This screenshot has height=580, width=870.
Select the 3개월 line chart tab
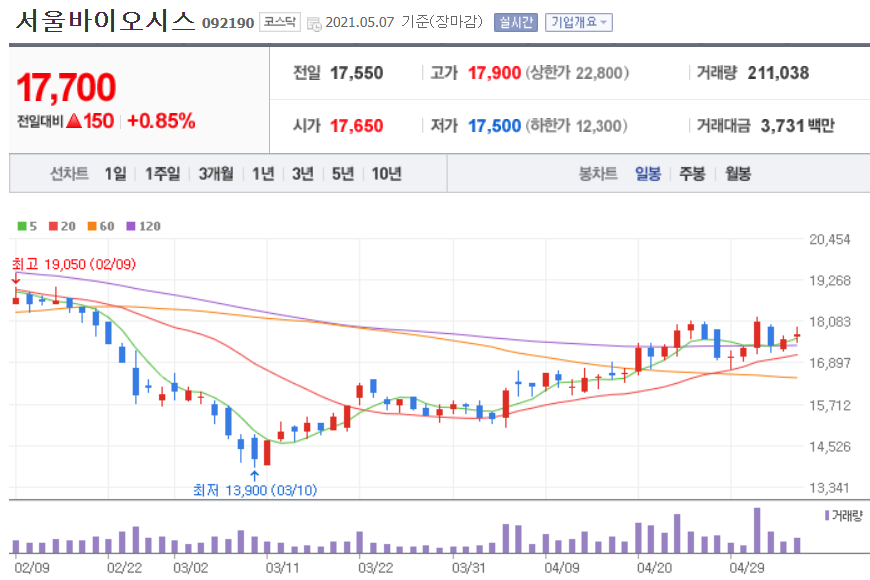[216, 174]
